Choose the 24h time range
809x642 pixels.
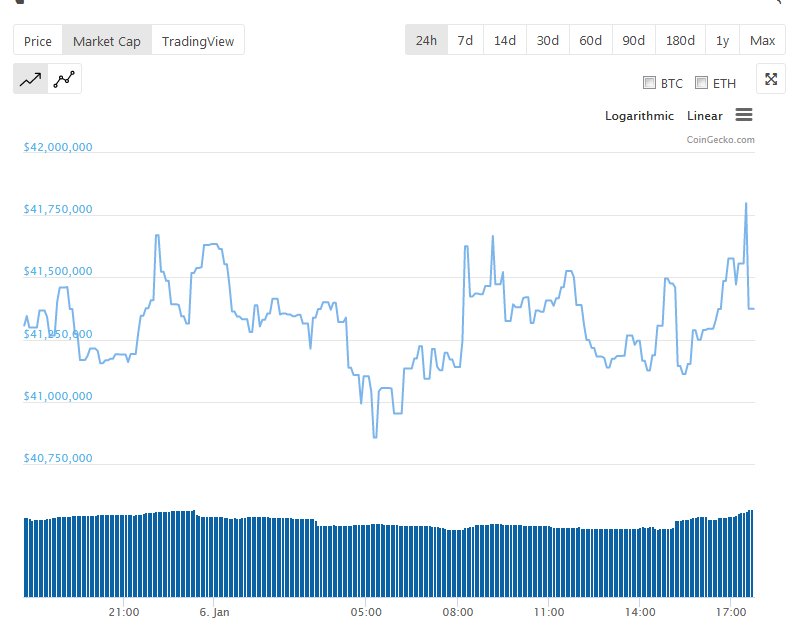pyautogui.click(x=426, y=40)
